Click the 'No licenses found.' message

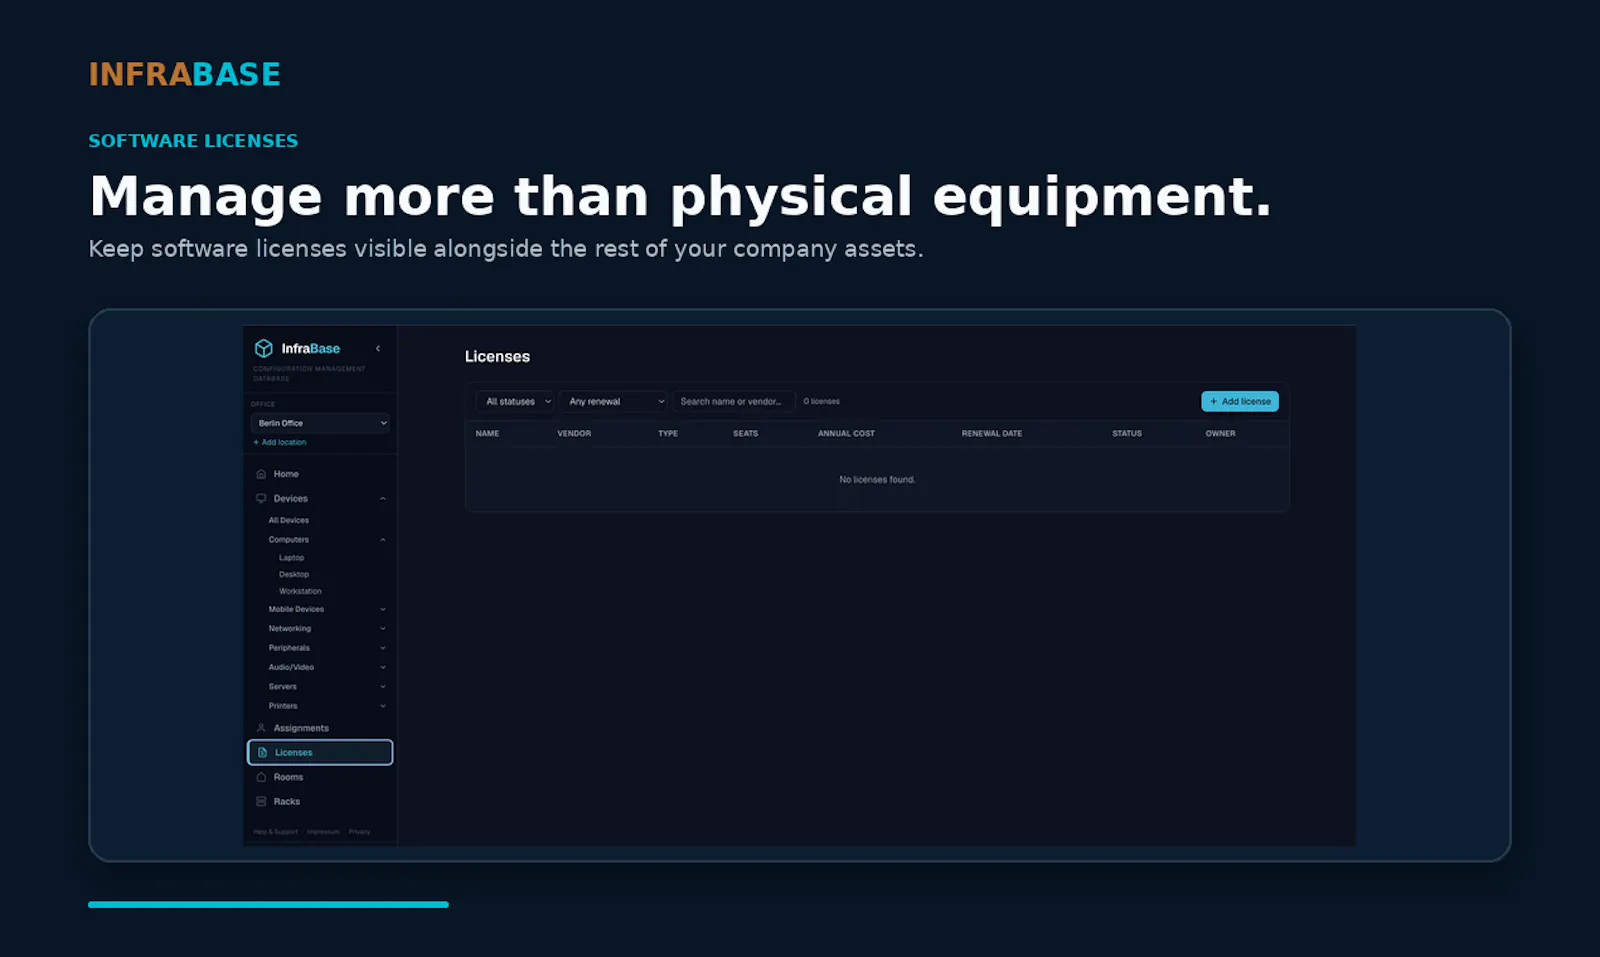(877, 479)
